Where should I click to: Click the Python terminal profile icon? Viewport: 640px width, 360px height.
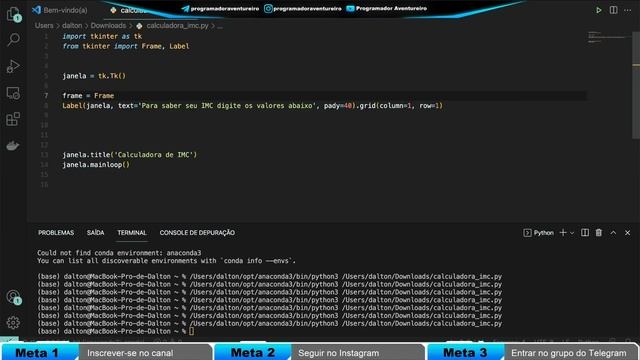click(x=527, y=233)
